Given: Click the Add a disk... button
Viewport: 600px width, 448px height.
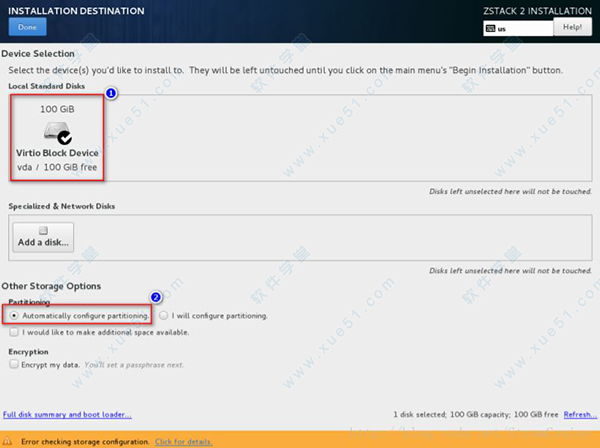Looking at the screenshot, I should 44,237.
